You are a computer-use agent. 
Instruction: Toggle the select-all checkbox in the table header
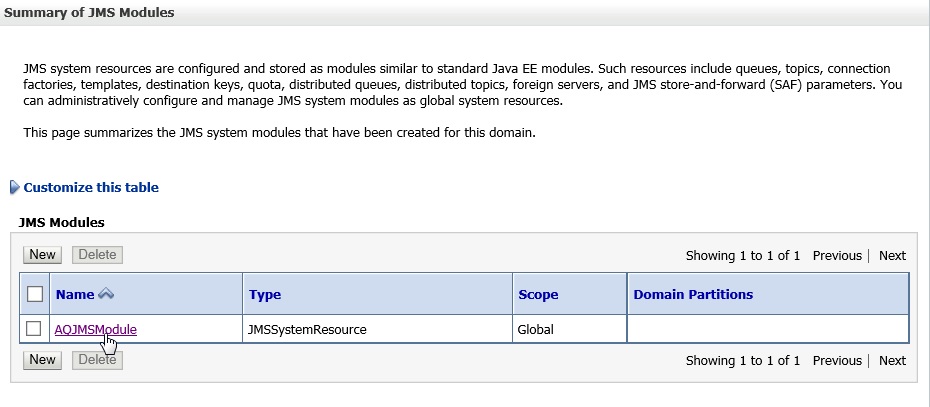[x=35, y=294]
